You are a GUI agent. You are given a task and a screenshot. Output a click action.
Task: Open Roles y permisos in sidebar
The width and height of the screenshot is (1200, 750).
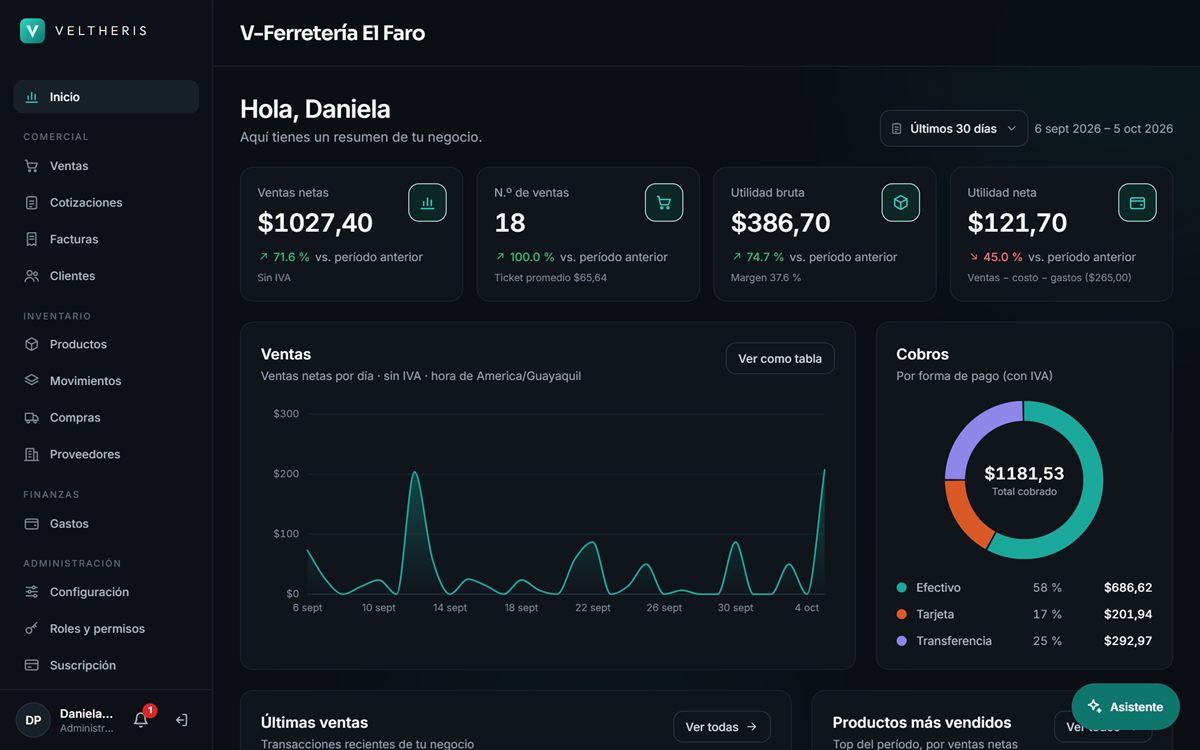(106, 629)
